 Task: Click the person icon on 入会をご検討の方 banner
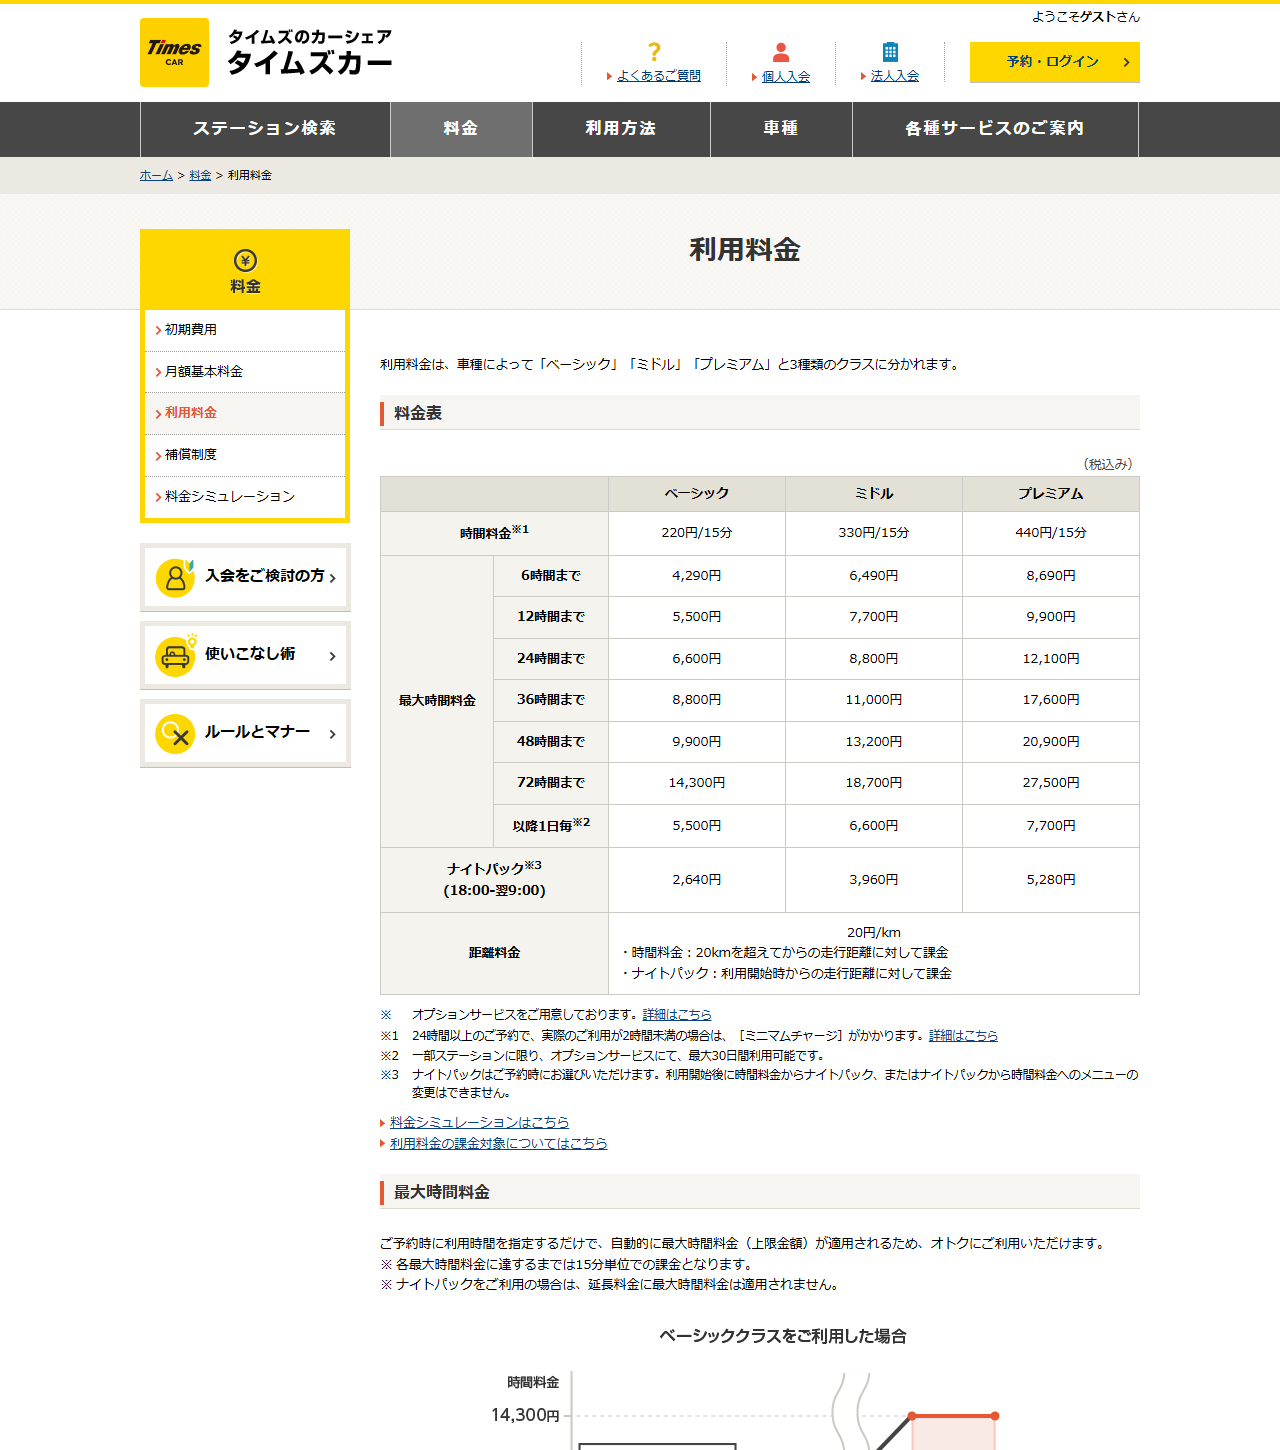(175, 577)
